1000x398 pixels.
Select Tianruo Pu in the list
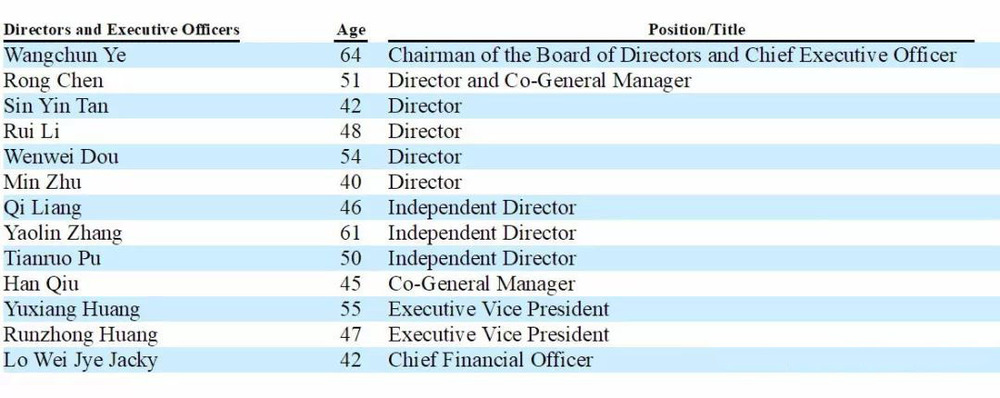coord(52,259)
